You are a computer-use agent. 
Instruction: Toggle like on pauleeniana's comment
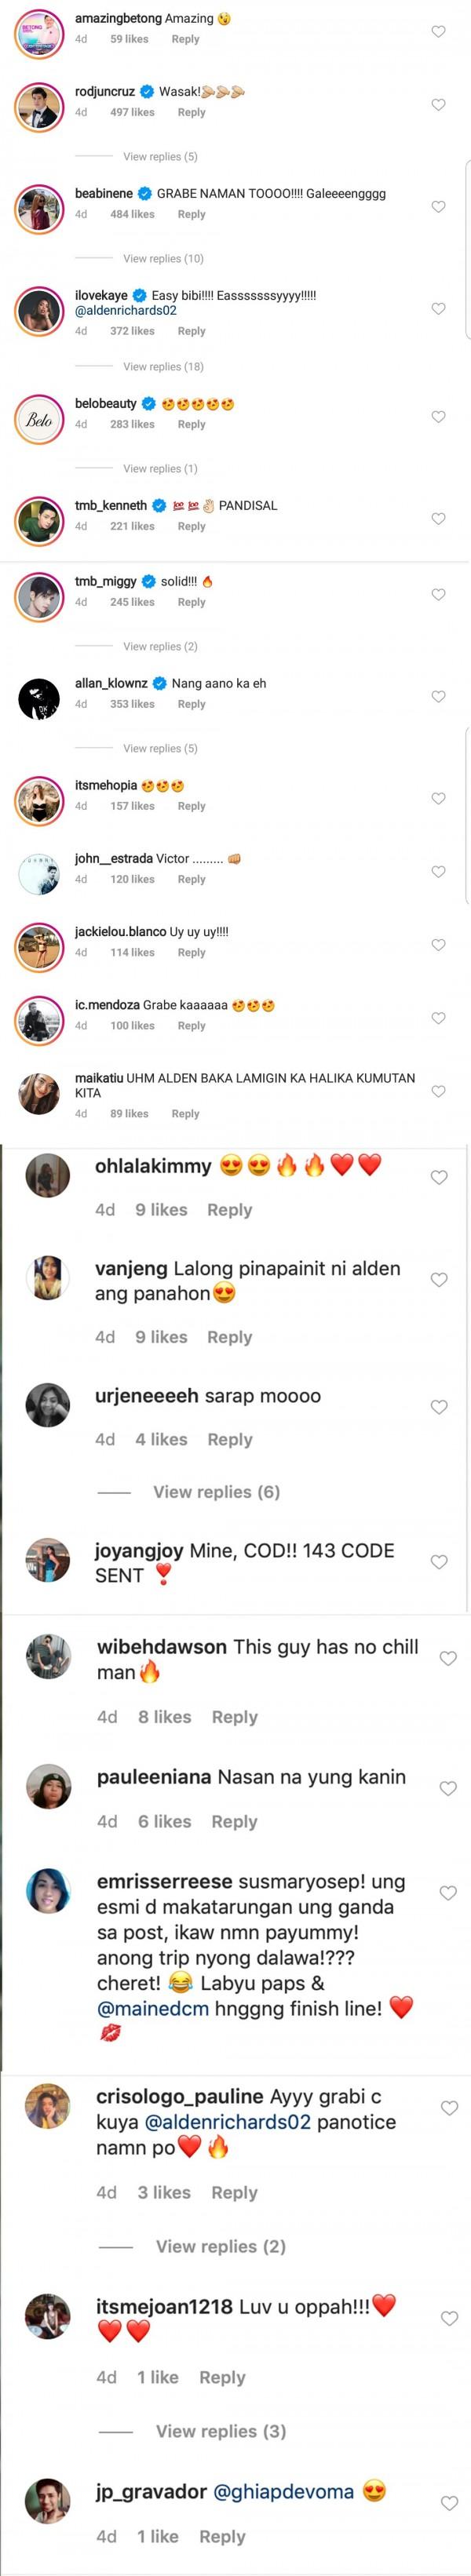click(x=448, y=1788)
